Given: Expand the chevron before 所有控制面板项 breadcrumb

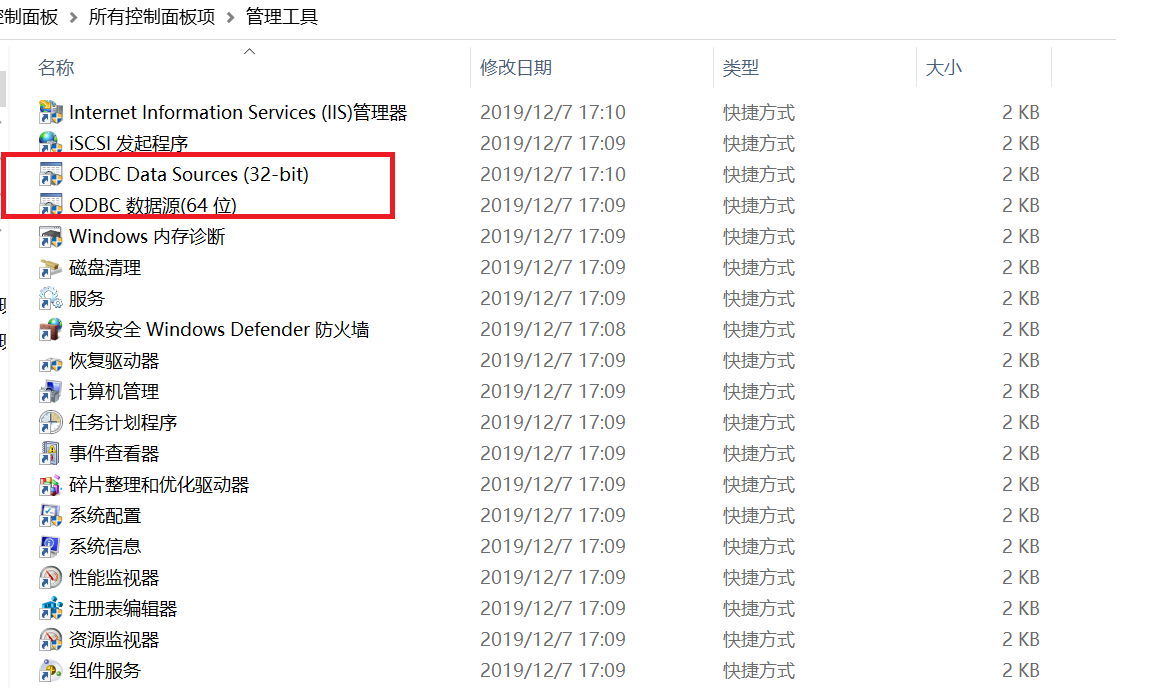Looking at the screenshot, I should click(x=73, y=18).
